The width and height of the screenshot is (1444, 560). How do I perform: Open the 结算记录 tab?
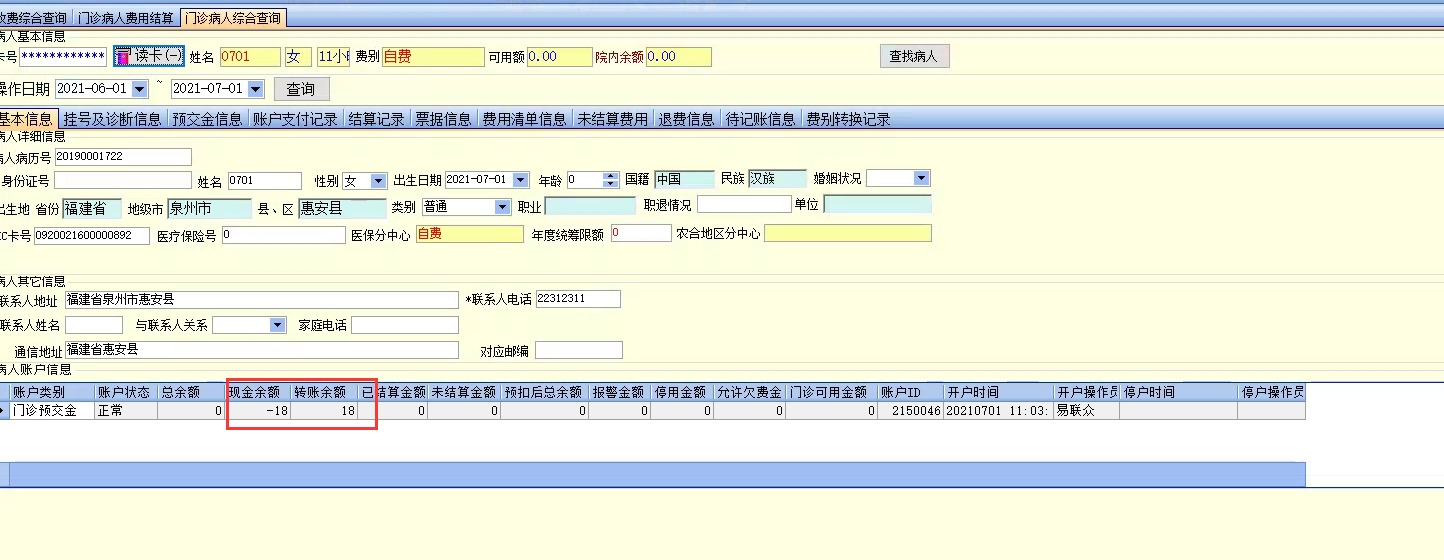(x=376, y=119)
